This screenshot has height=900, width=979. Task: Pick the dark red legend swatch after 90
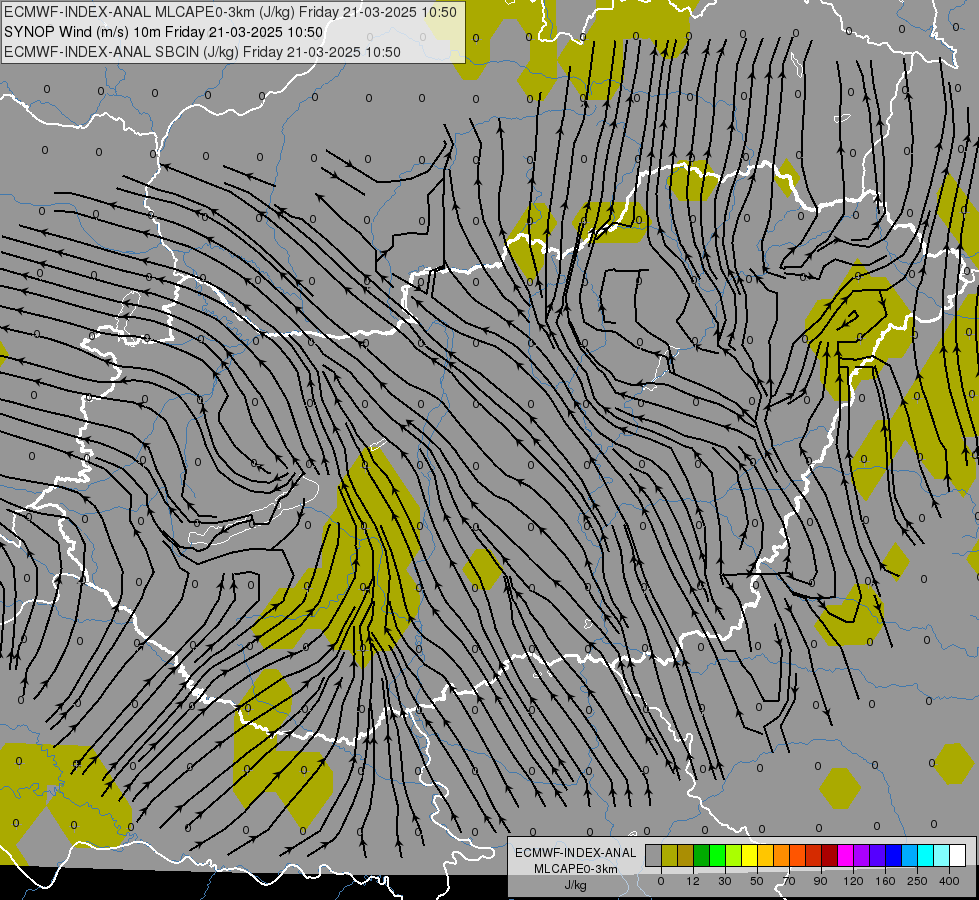coord(830,856)
